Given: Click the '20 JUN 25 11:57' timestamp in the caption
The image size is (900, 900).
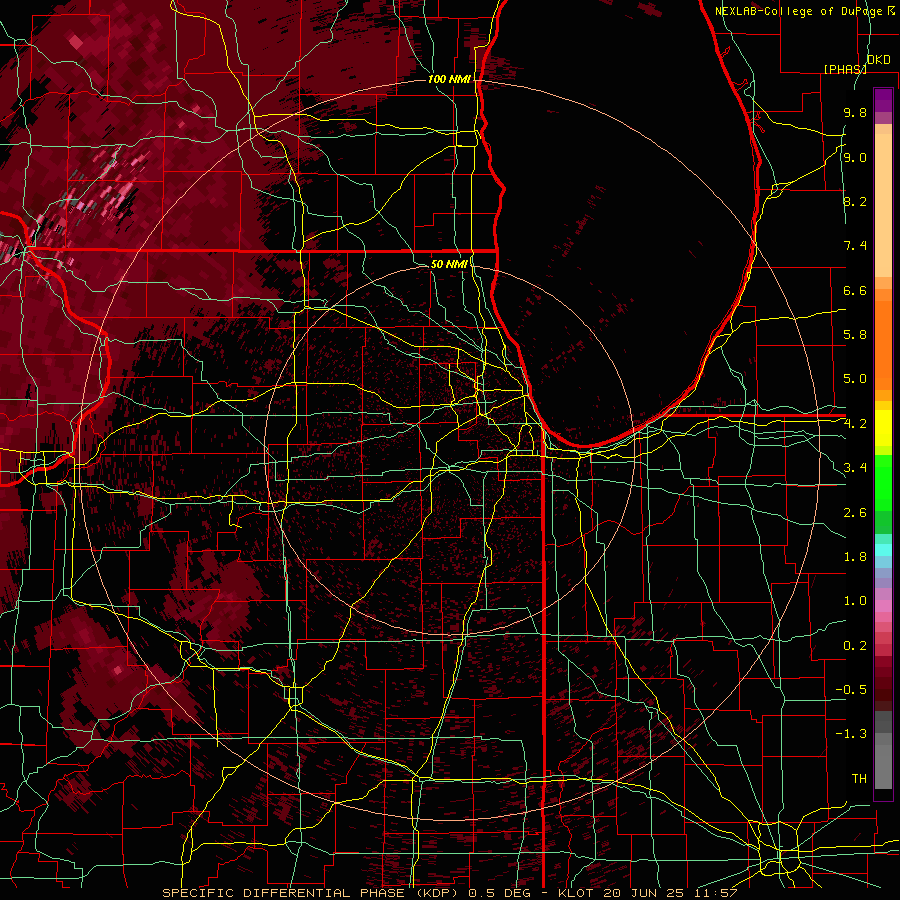Looking at the screenshot, I should click(x=670, y=893).
